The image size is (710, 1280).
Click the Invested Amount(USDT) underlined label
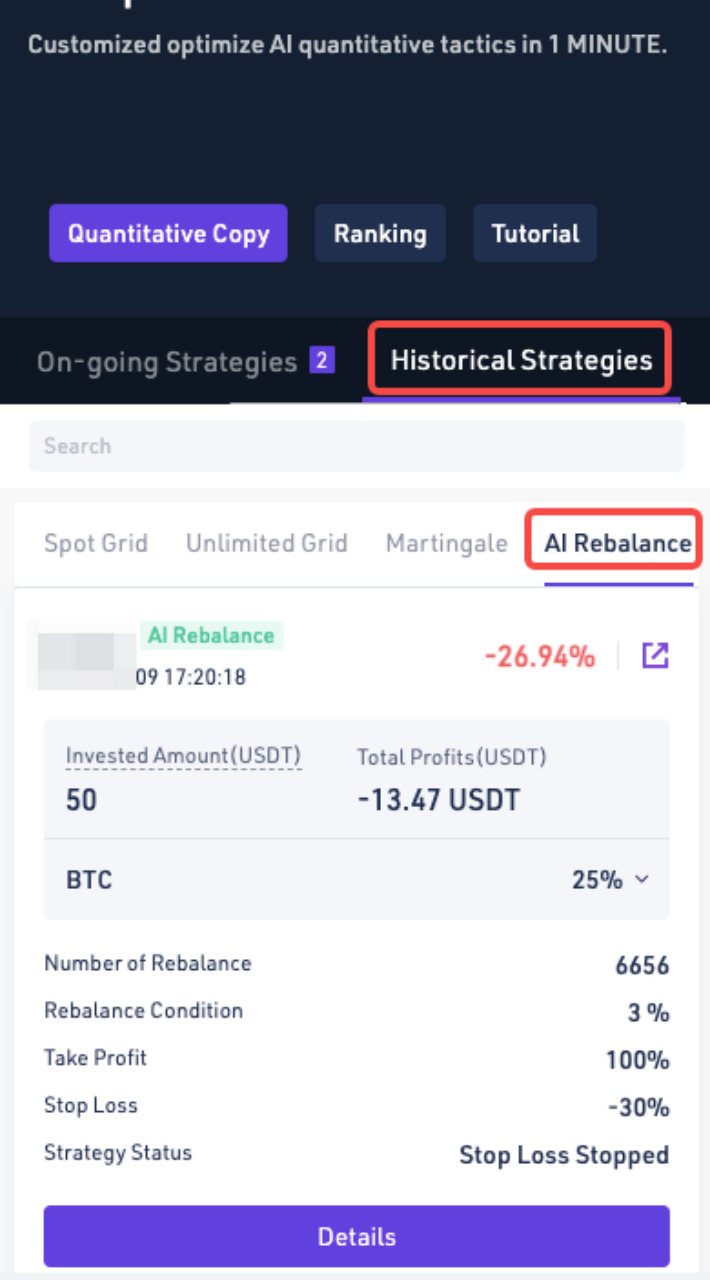(183, 757)
